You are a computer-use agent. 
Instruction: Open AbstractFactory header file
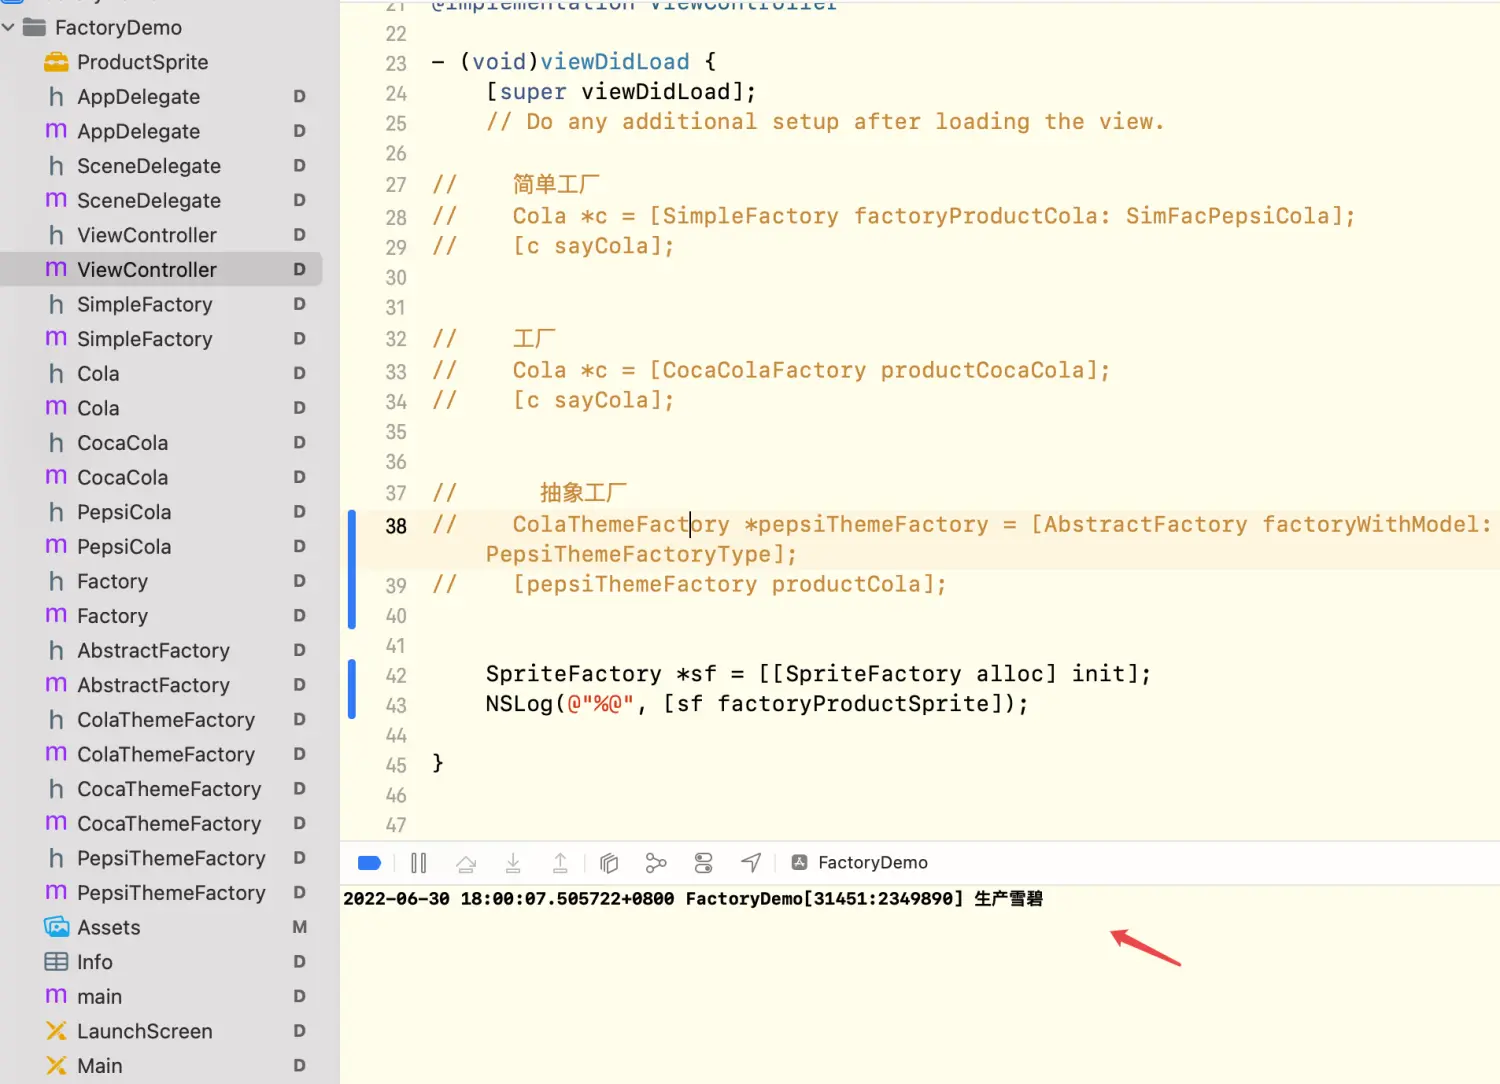point(153,651)
